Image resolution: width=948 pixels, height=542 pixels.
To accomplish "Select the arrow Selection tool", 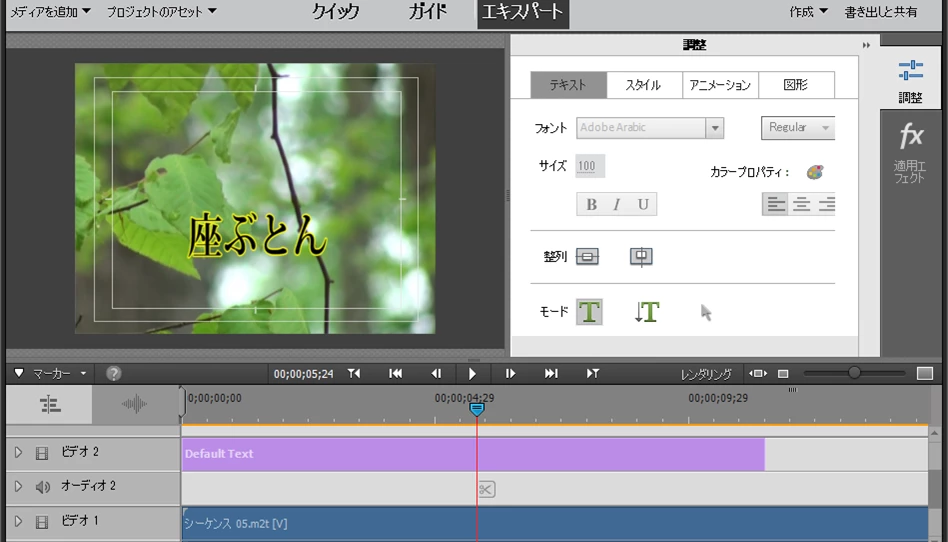I will [706, 313].
